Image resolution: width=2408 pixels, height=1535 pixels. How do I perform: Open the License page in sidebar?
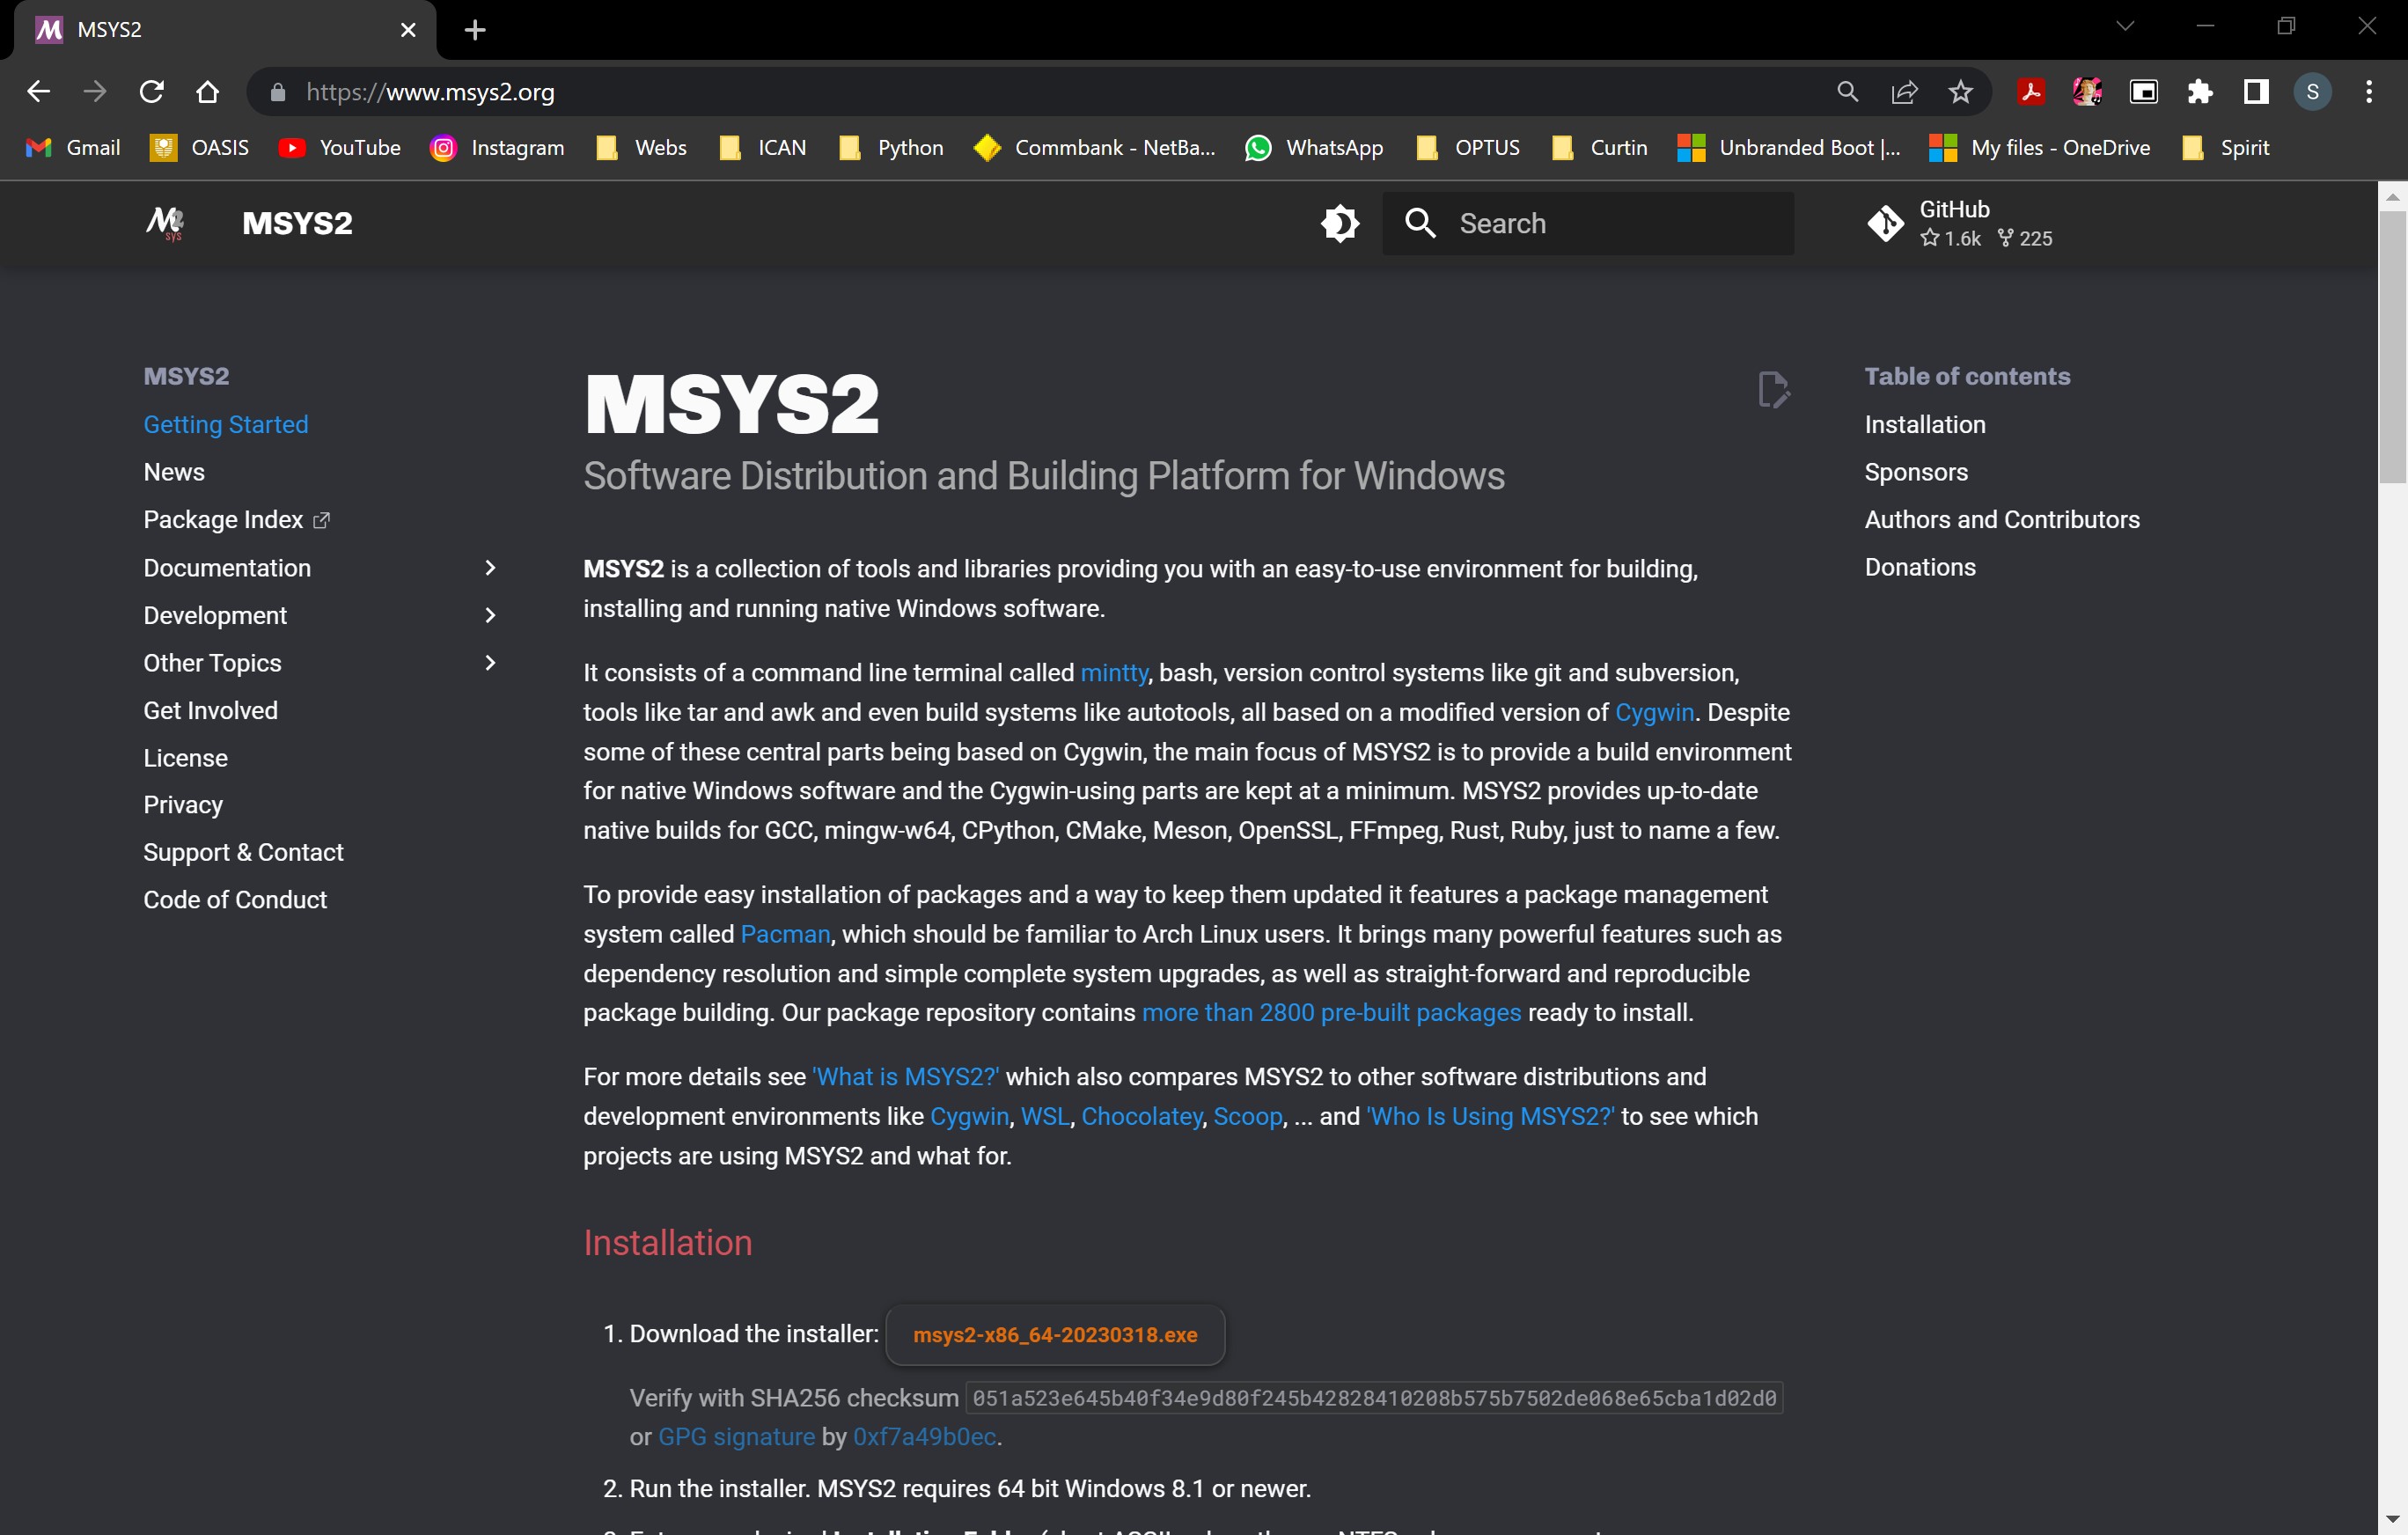[x=185, y=758]
